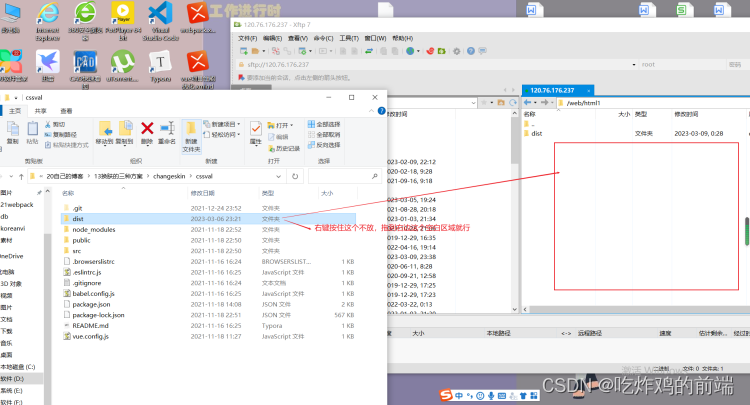Launch Xshell via the red swirl toolbar icon
This screenshot has width=750, height=405.
coord(430,51)
